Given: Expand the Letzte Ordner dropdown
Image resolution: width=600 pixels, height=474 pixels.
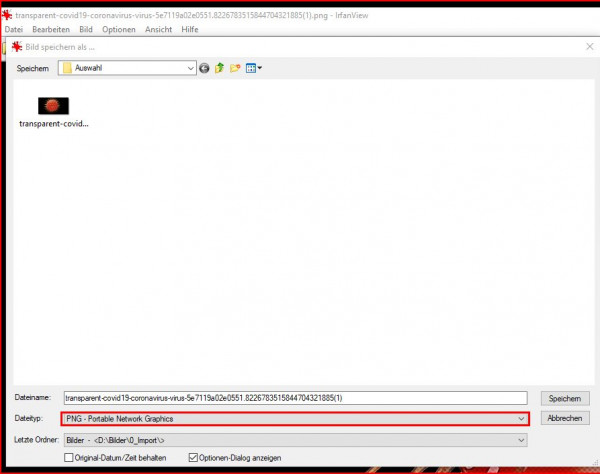Looking at the screenshot, I should tap(295, 440).
